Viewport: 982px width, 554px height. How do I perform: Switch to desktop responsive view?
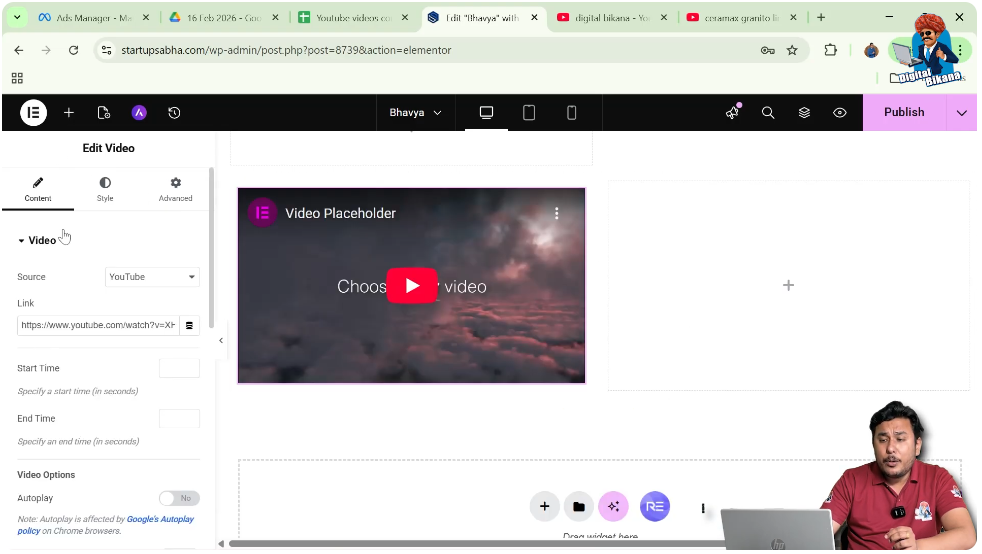(x=487, y=113)
